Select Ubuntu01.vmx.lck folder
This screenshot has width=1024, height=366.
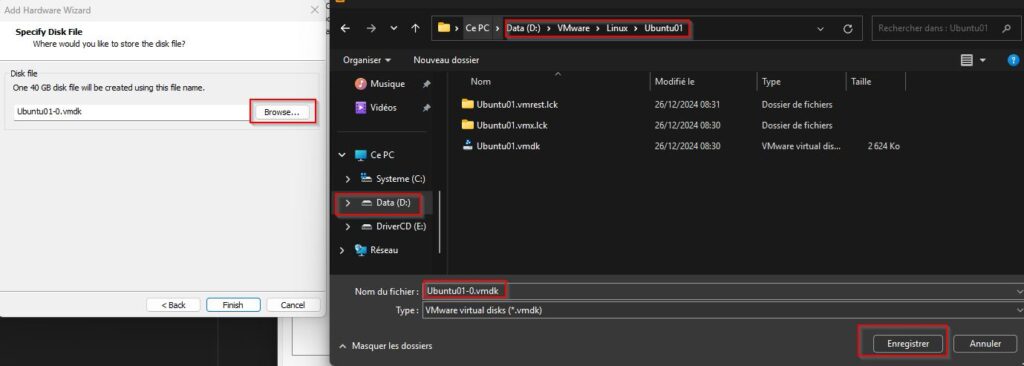tap(511, 125)
